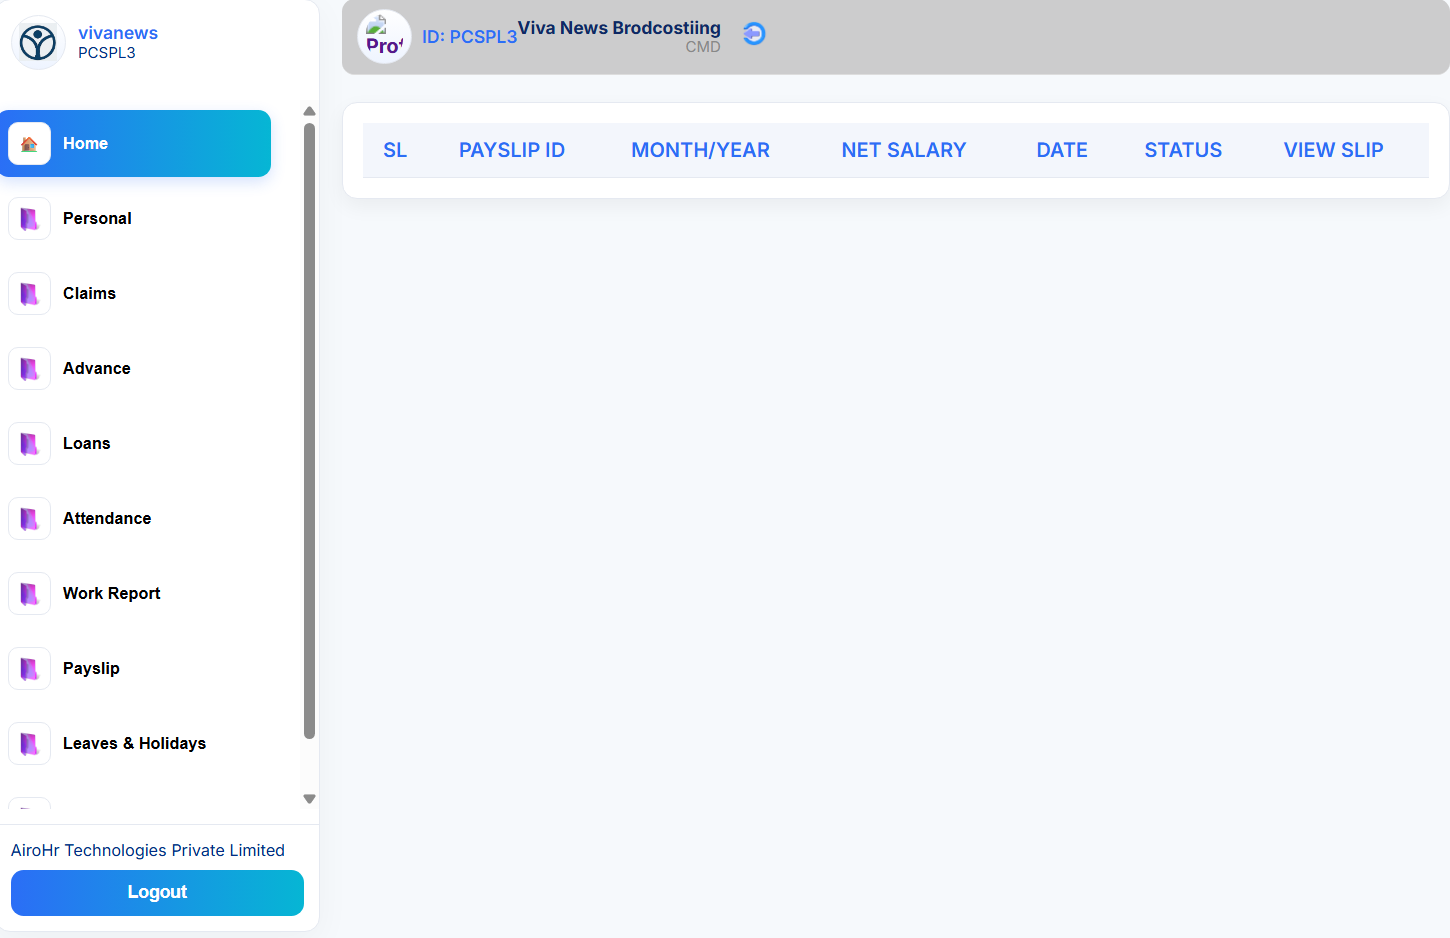Select the Payslip menu entry
Screen dimensions: 1450x938
pyautogui.click(x=91, y=668)
